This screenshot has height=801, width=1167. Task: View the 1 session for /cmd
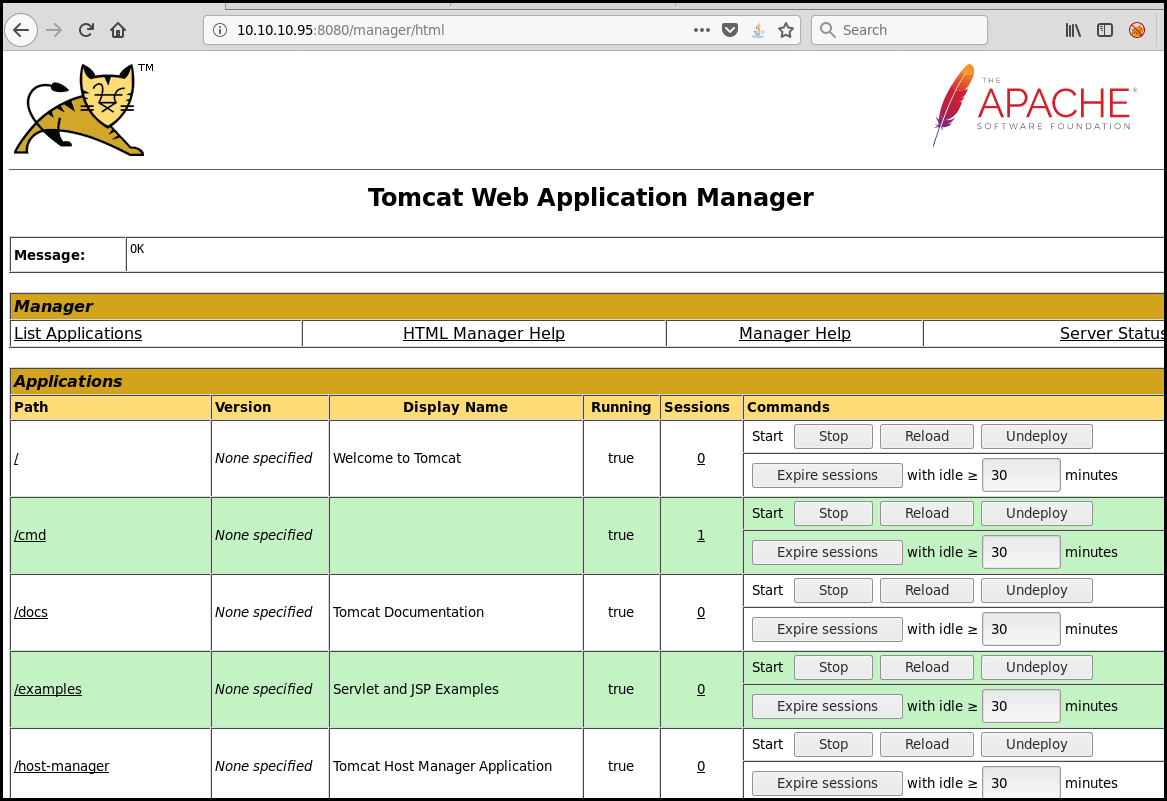(x=701, y=535)
